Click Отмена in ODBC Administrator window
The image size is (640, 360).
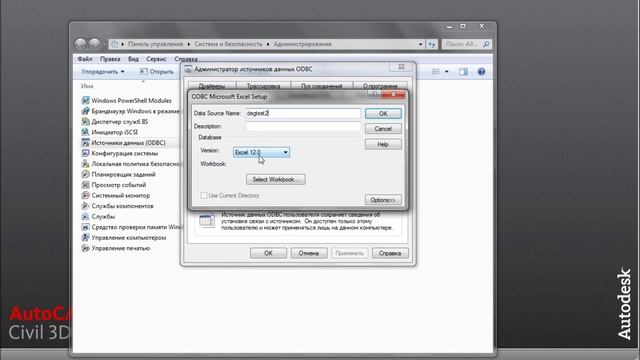[x=309, y=253]
